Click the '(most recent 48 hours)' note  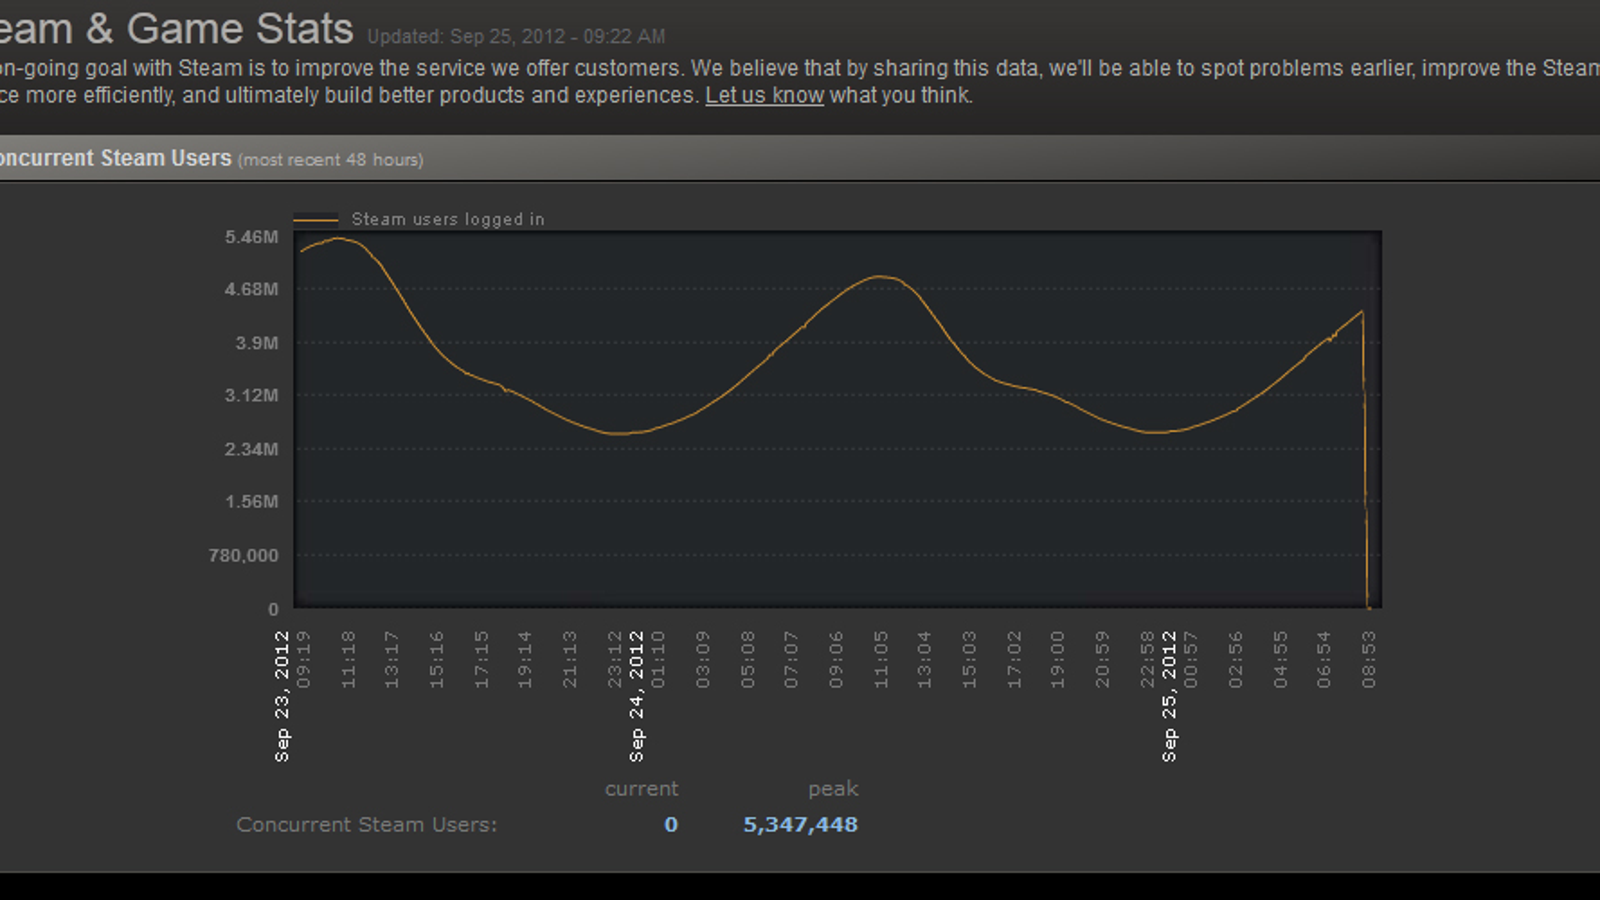point(330,160)
